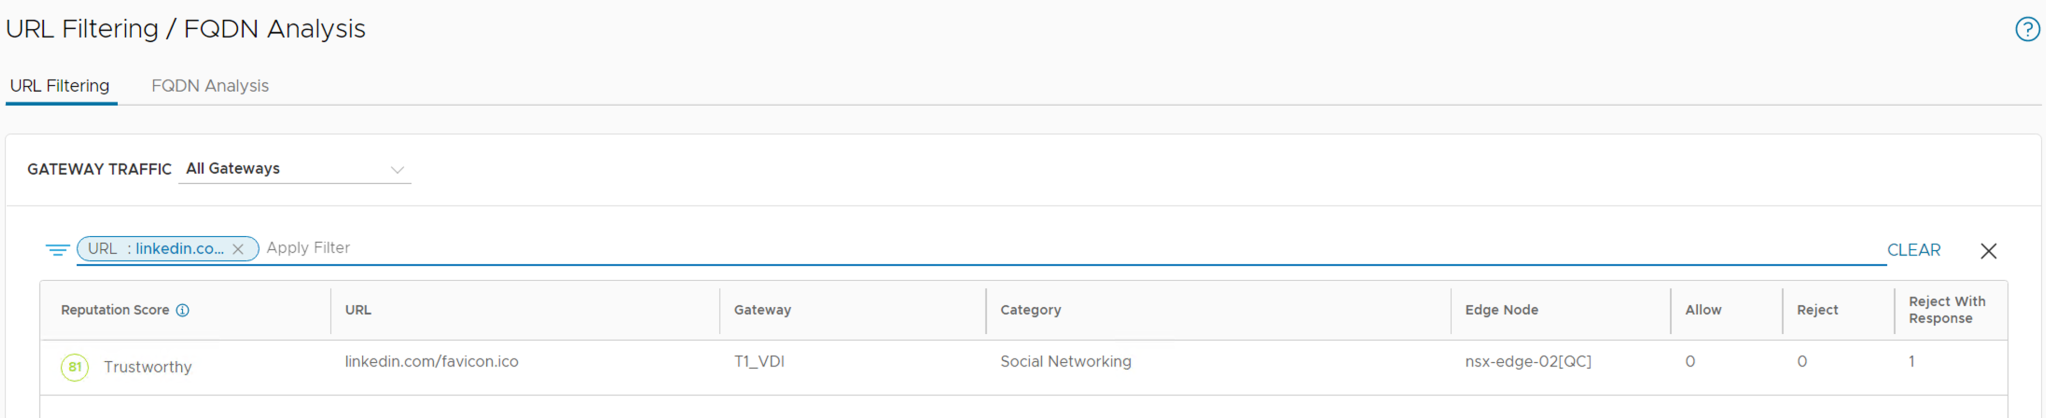Sort by the Edge Node column header
This screenshot has width=2046, height=418.
tap(1501, 310)
